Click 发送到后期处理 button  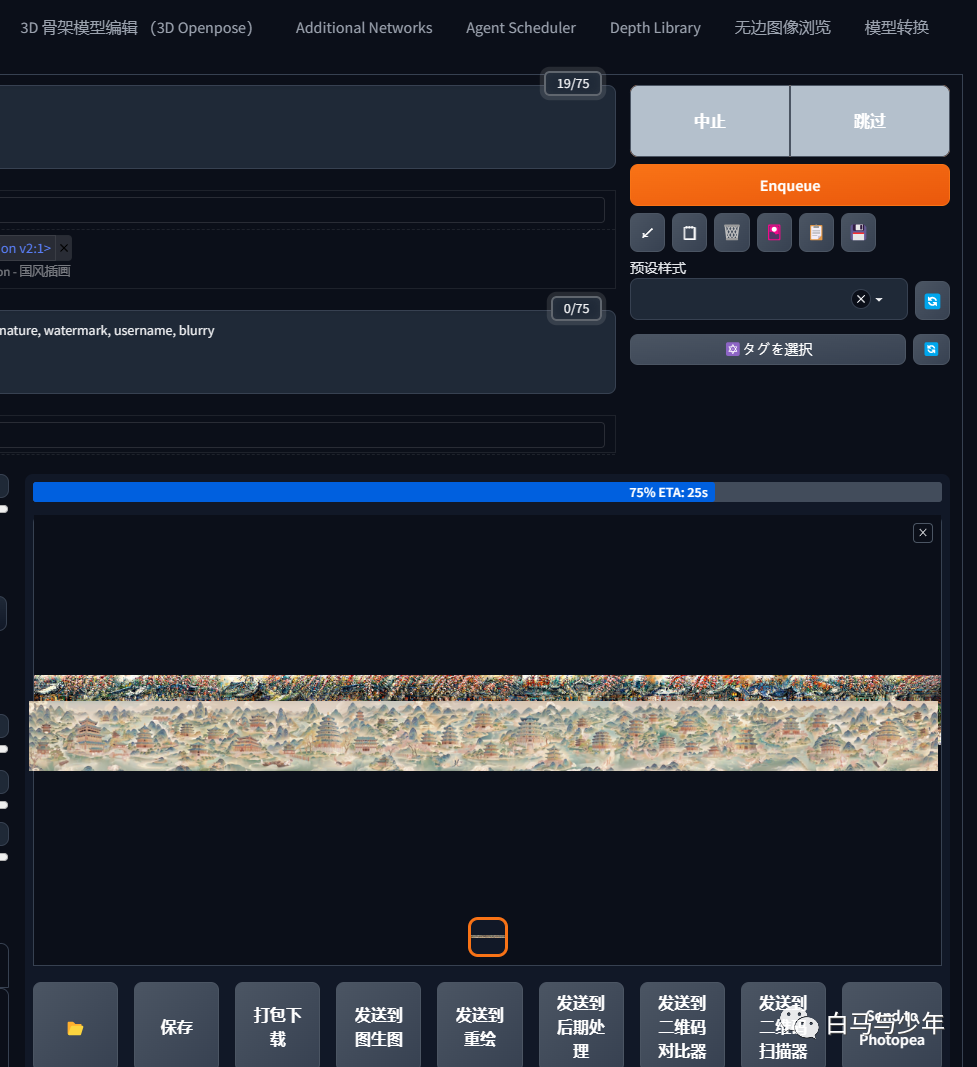point(581,1027)
